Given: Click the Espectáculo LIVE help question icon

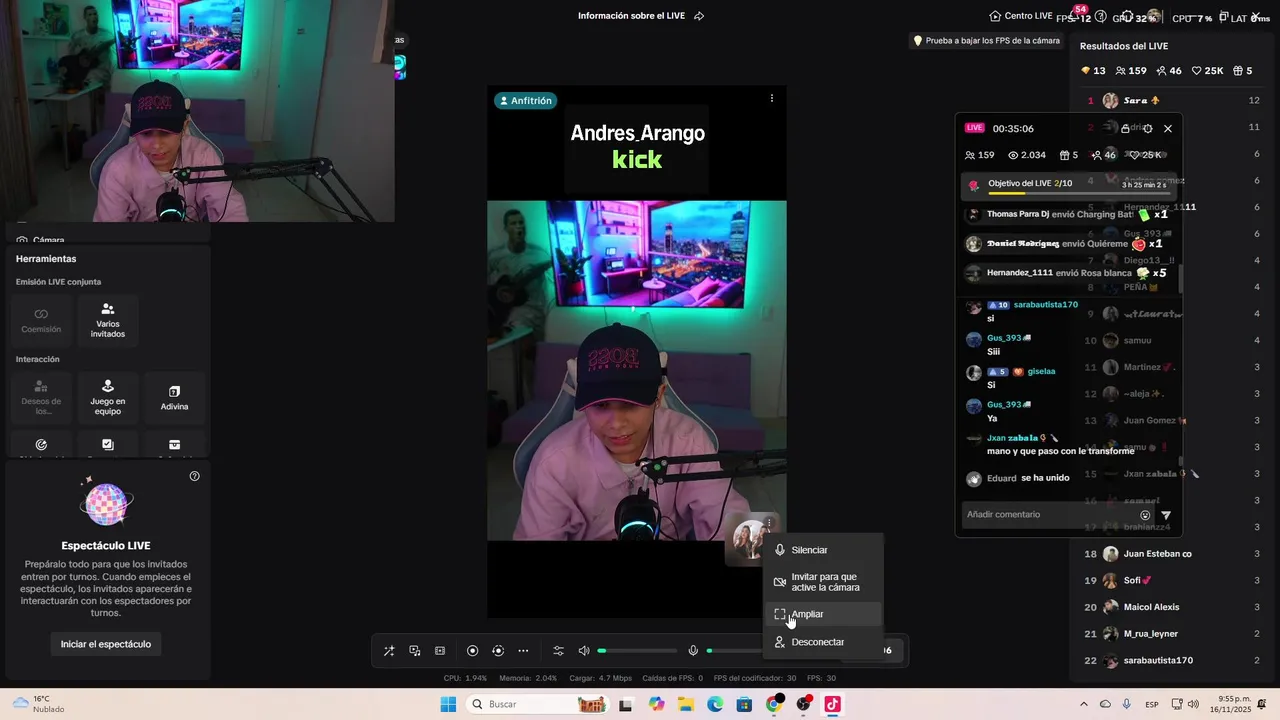Looking at the screenshot, I should click(194, 476).
